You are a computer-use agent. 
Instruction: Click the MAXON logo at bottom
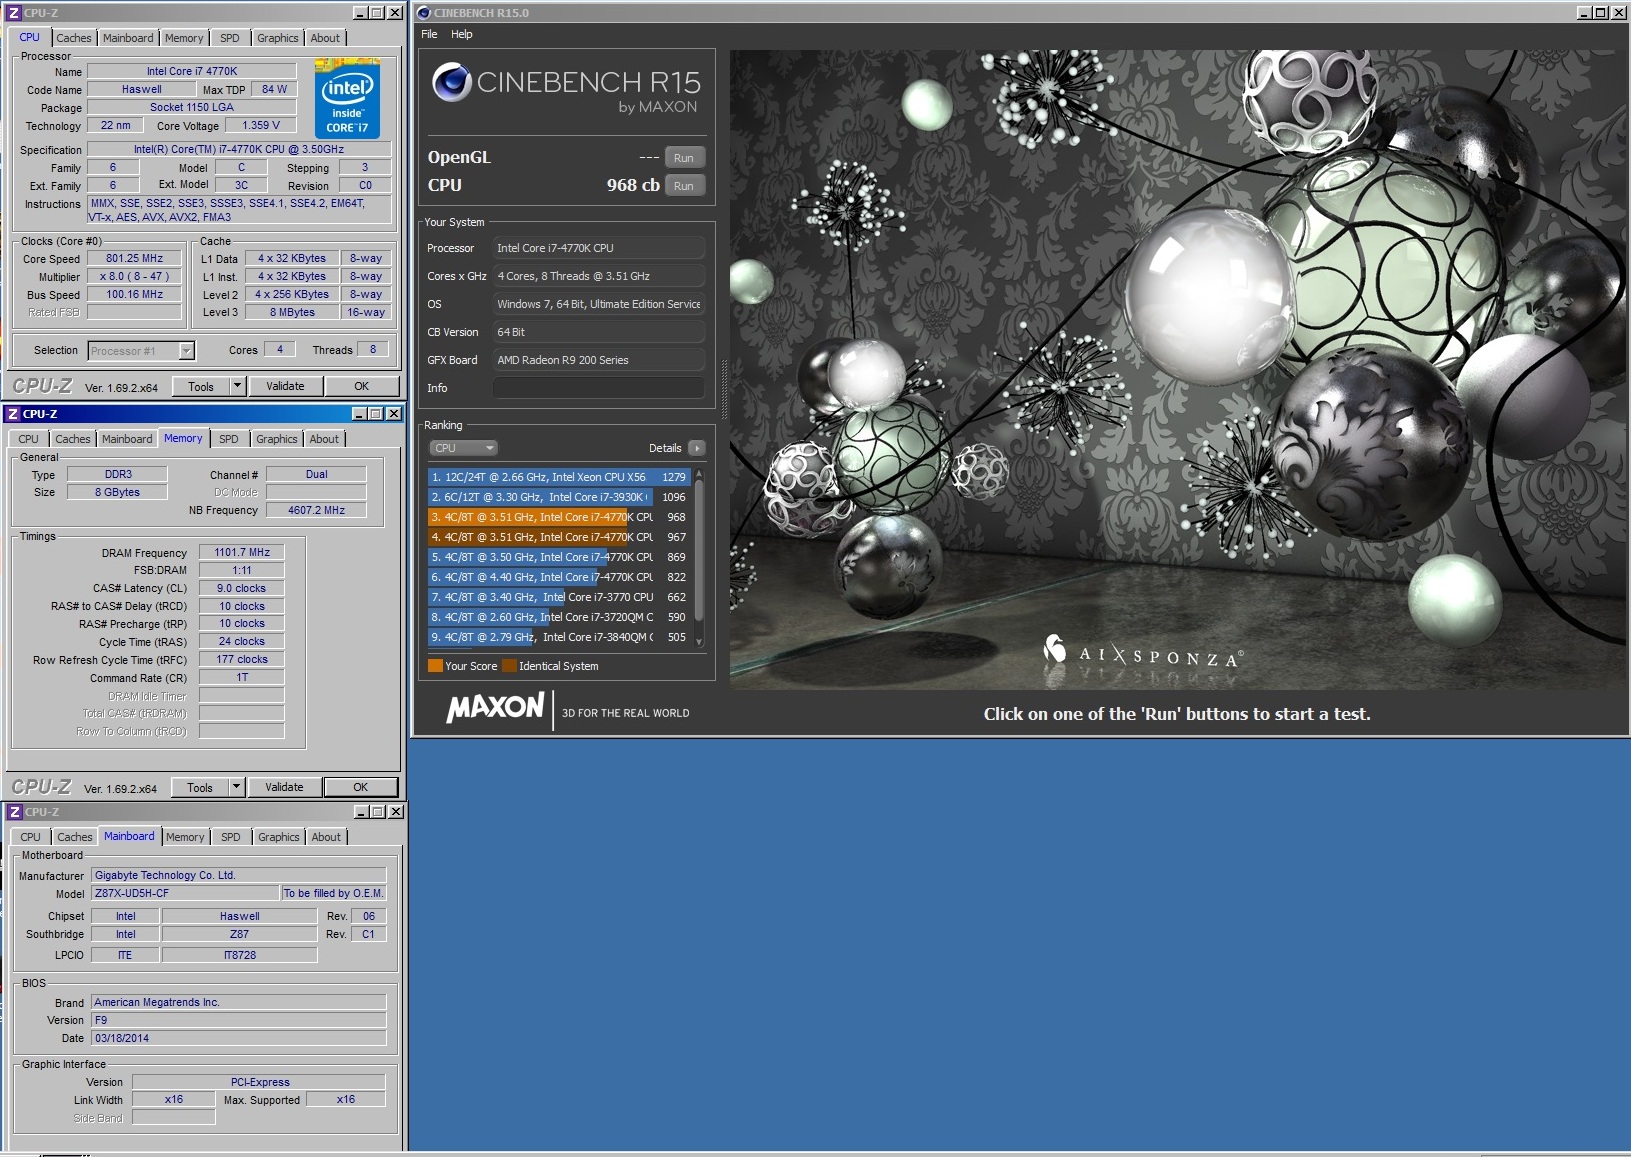495,709
